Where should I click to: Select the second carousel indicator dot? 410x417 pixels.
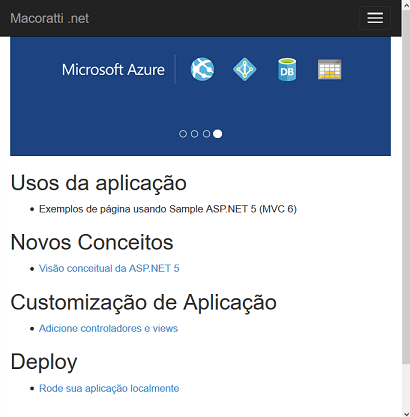pyautogui.click(x=194, y=134)
